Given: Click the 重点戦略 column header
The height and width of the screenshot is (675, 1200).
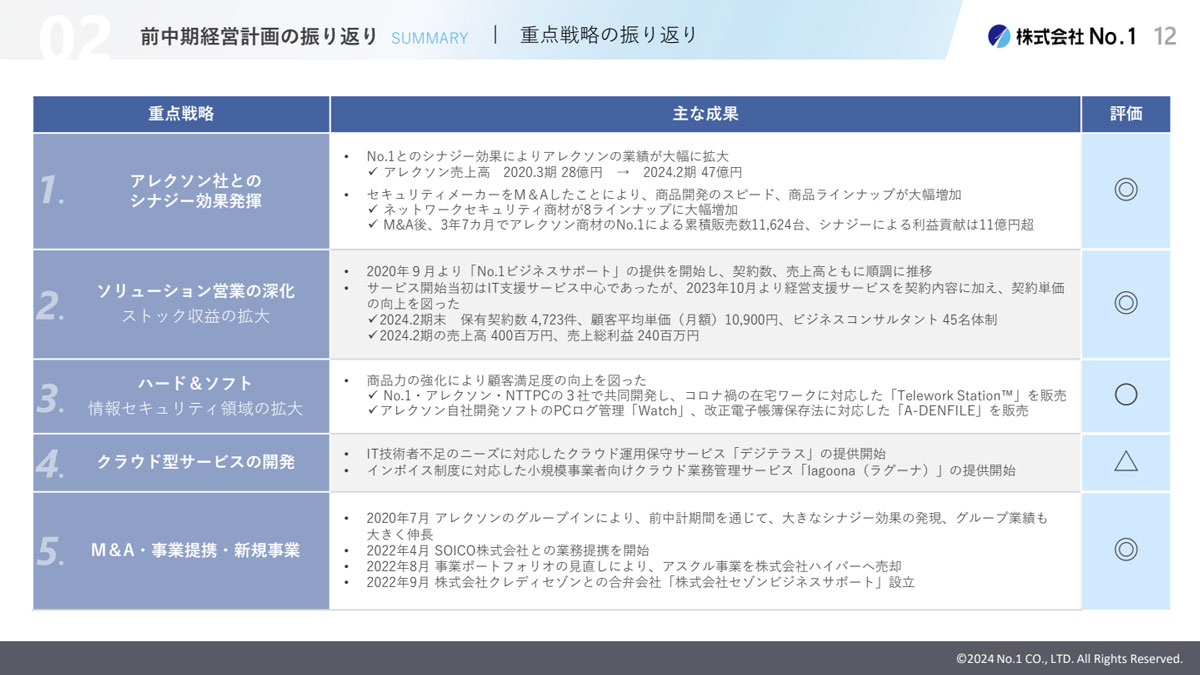Looking at the screenshot, I should (181, 114).
